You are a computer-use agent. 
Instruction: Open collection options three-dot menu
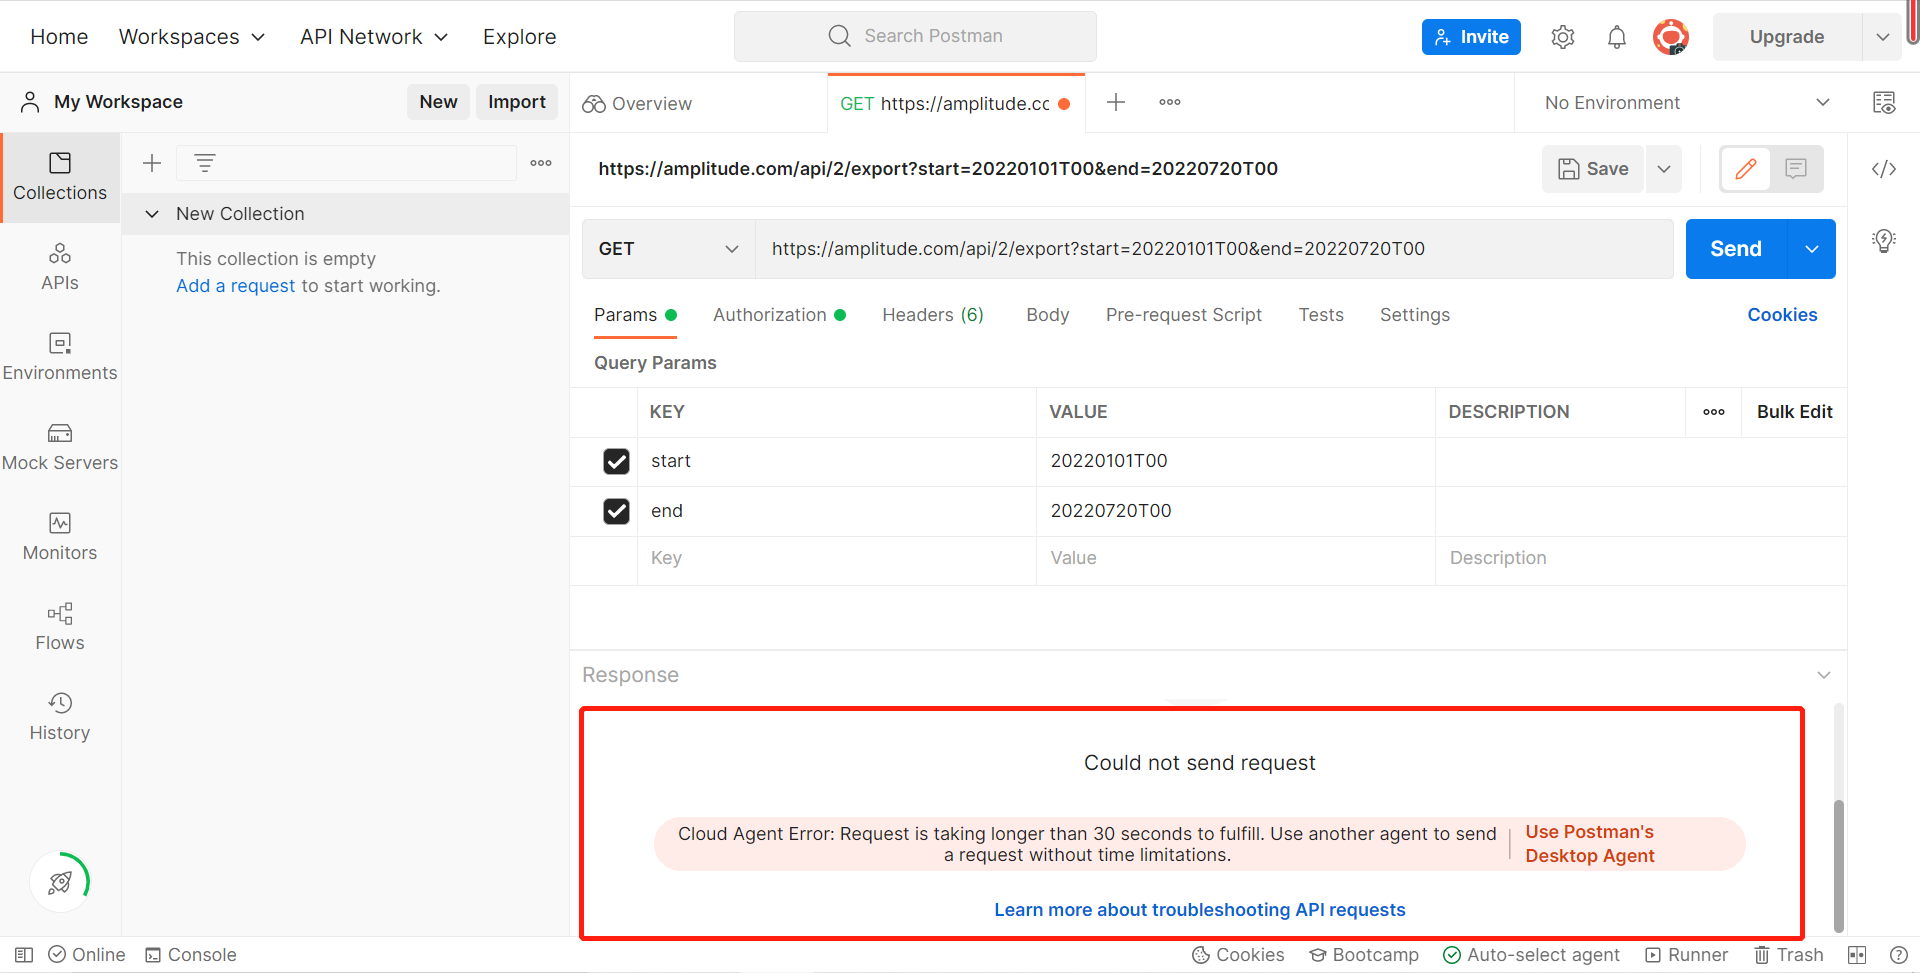541,163
